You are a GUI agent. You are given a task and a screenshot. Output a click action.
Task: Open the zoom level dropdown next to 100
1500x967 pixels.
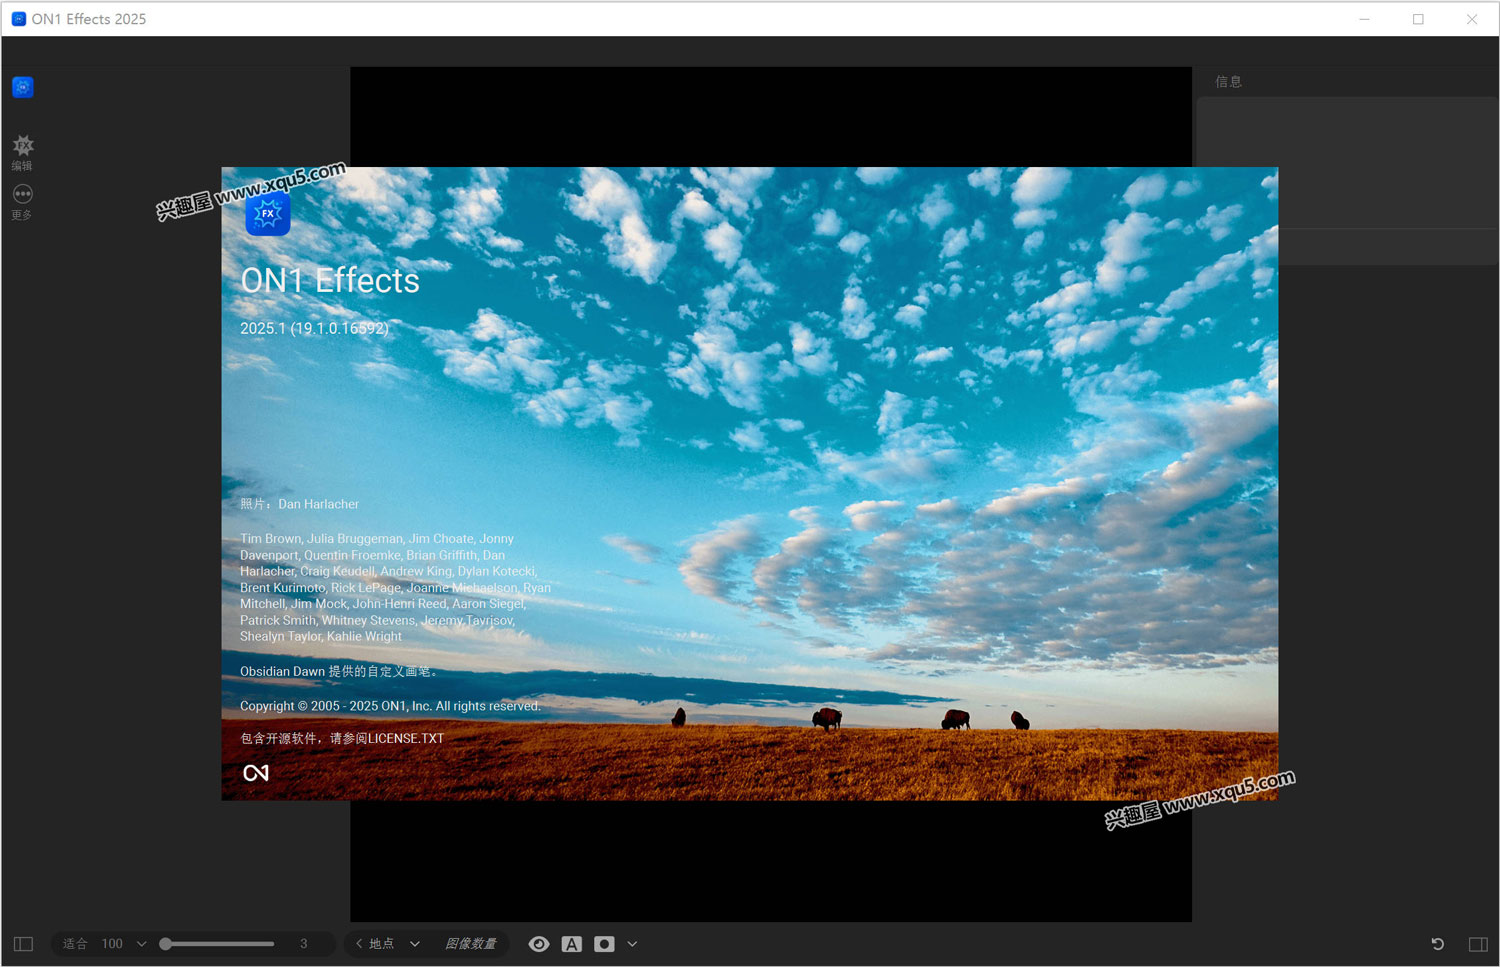[141, 944]
